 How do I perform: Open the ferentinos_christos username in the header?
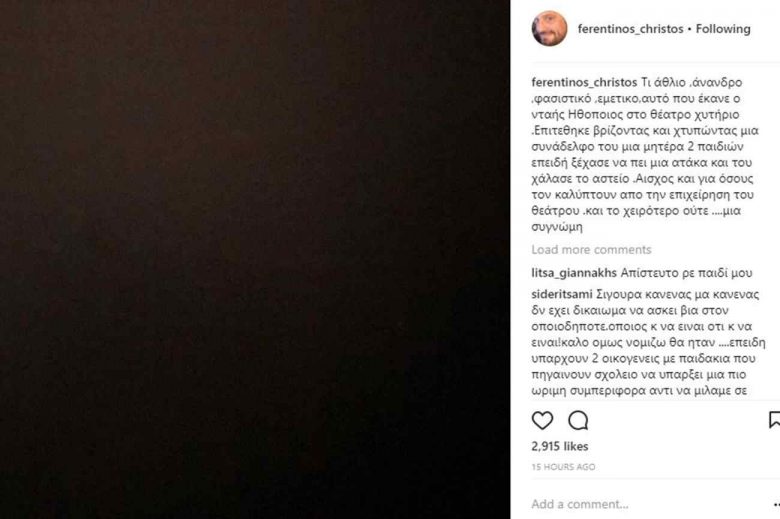tap(630, 29)
